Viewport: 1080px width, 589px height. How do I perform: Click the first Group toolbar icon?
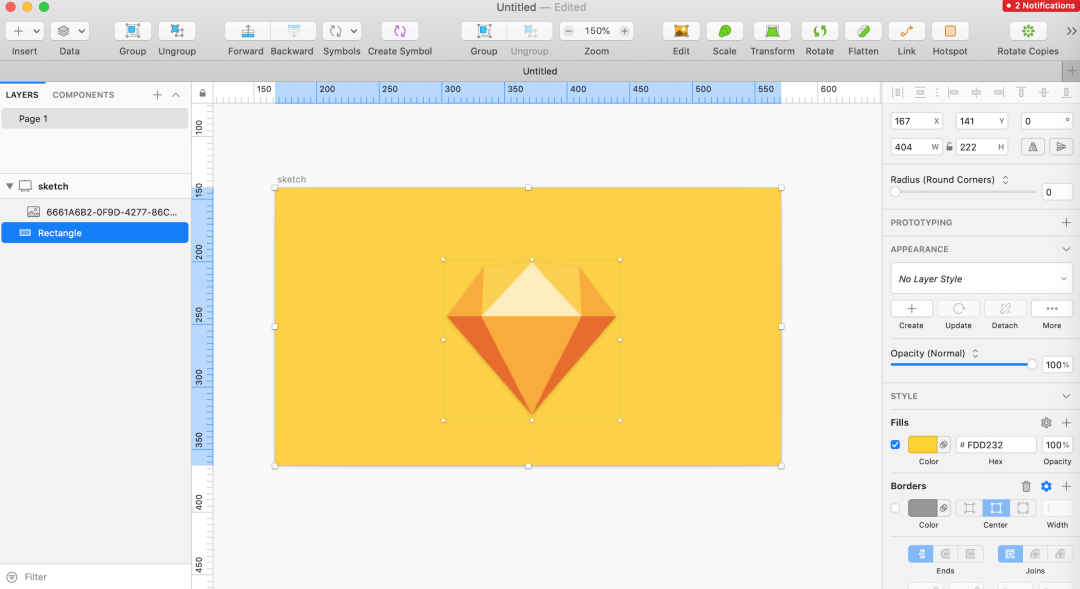(x=132, y=31)
